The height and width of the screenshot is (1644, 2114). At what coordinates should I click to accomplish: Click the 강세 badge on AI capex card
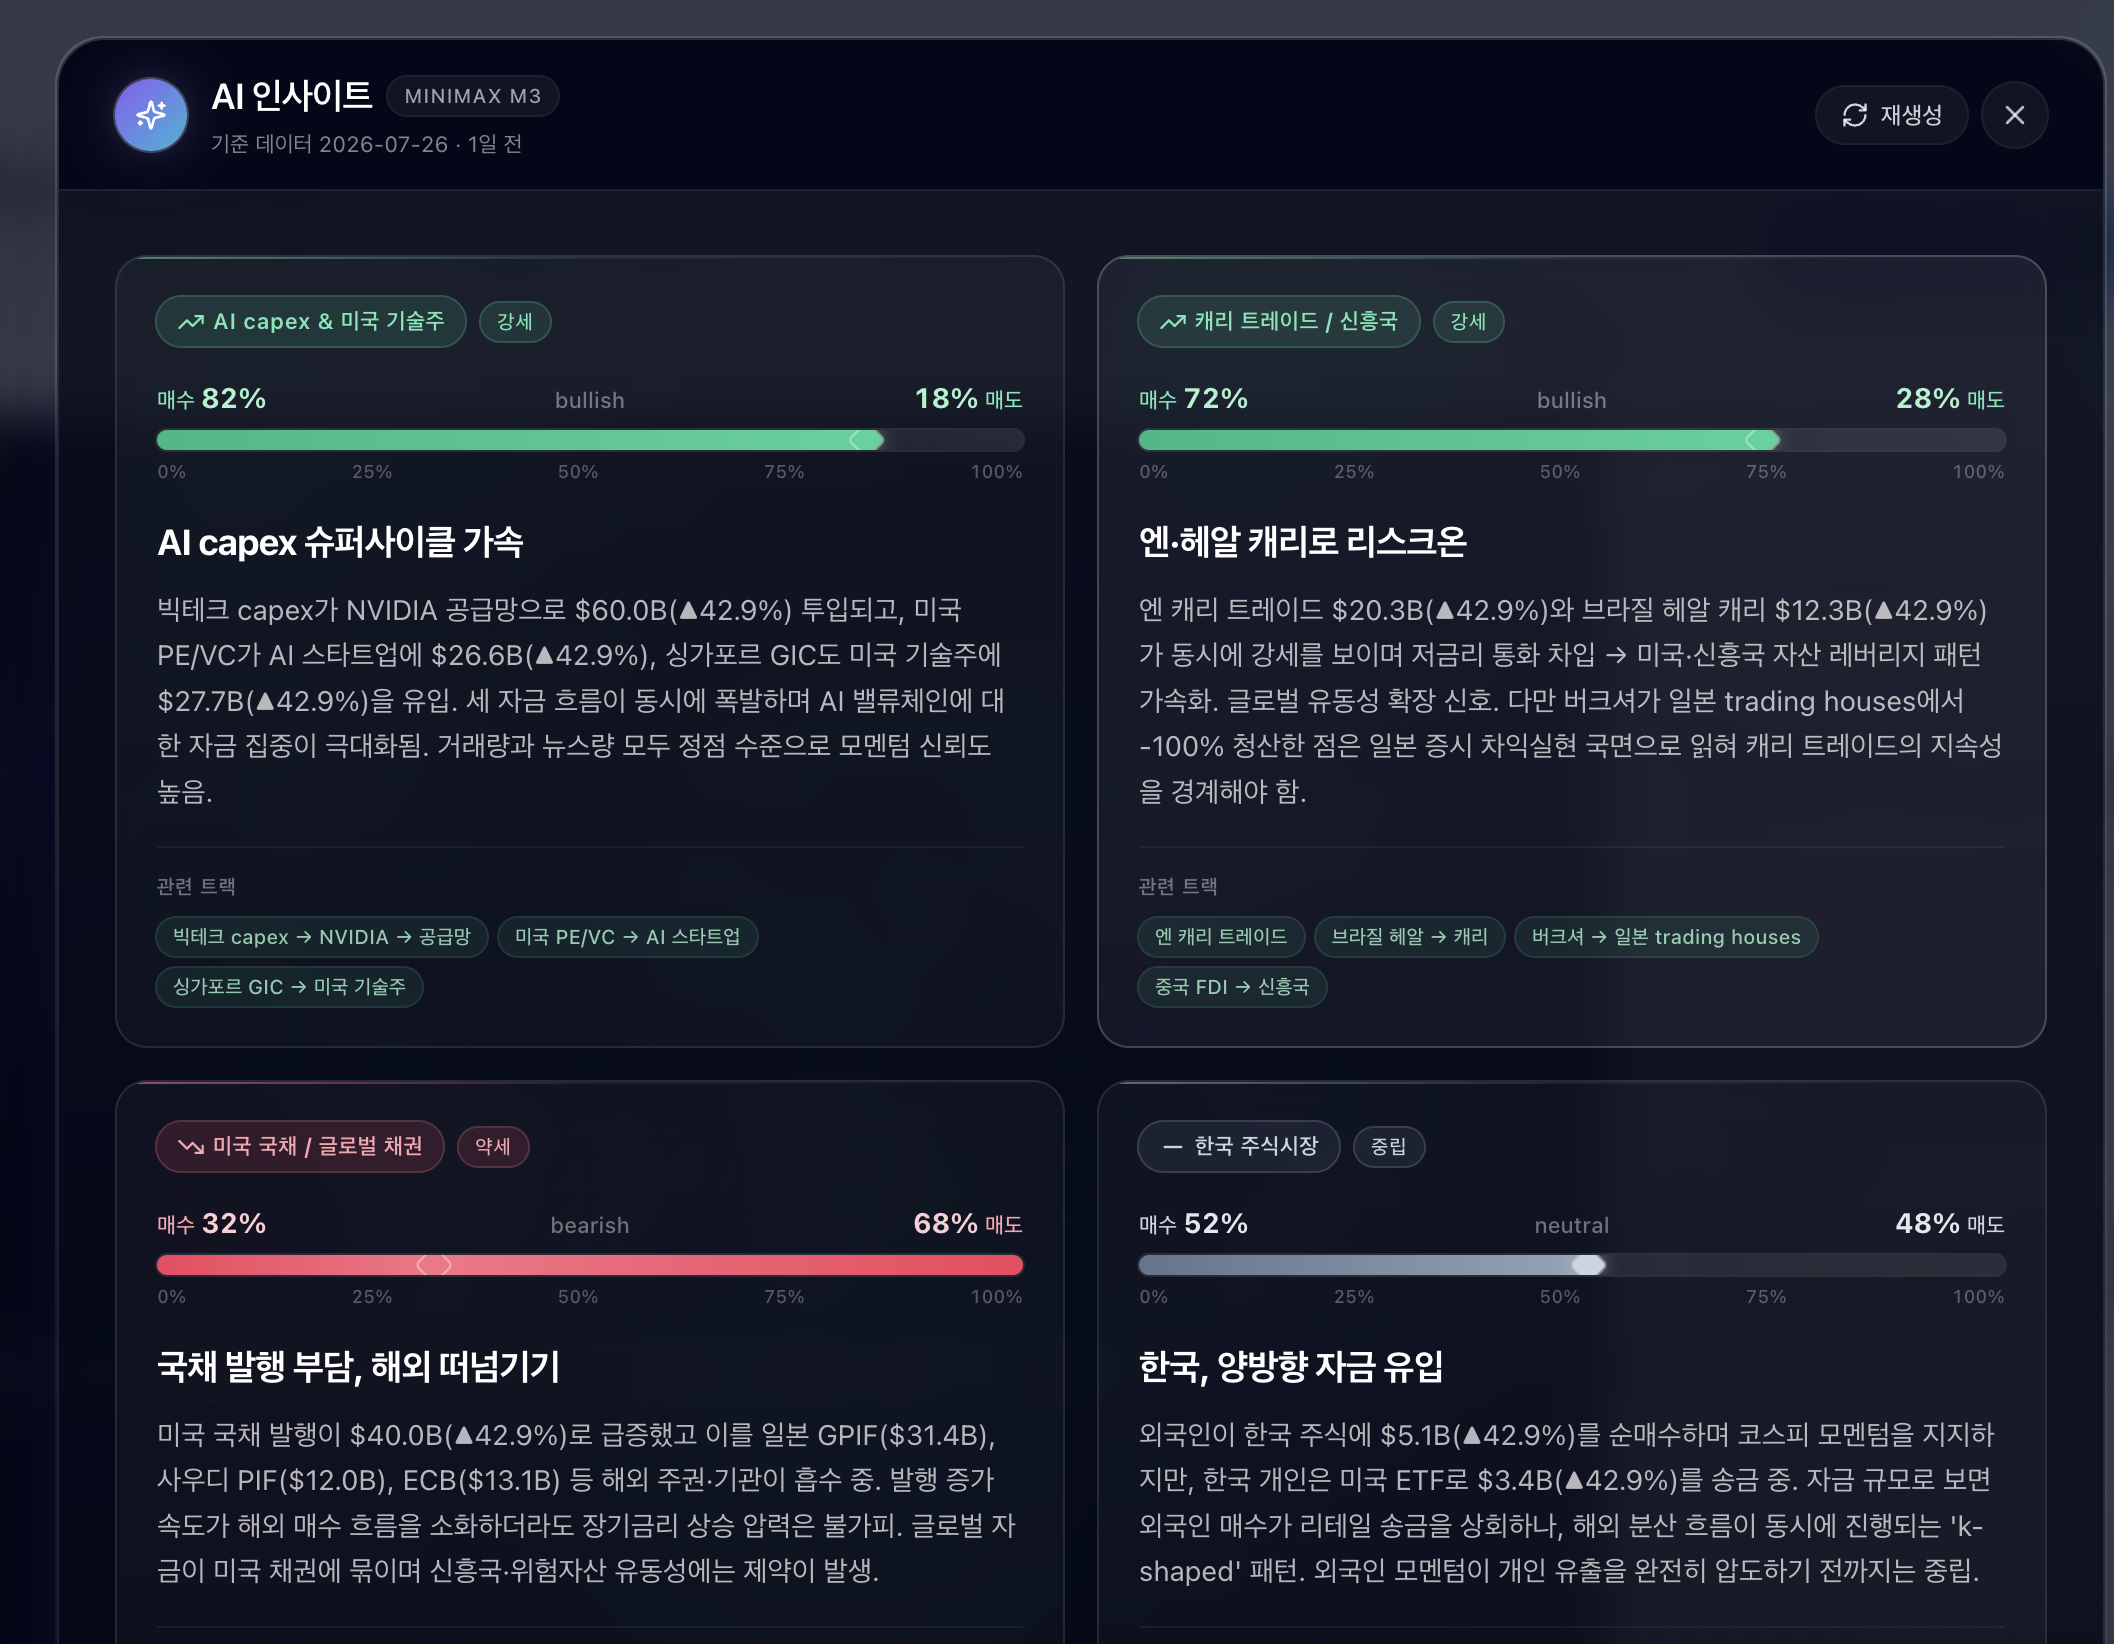pos(515,321)
